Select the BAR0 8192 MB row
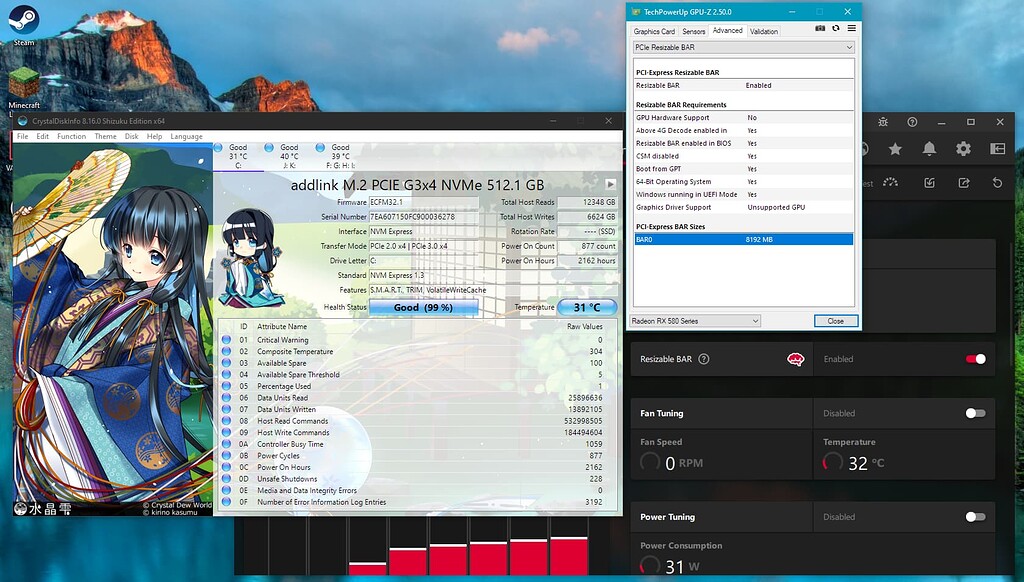The image size is (1024, 582). coord(743,240)
